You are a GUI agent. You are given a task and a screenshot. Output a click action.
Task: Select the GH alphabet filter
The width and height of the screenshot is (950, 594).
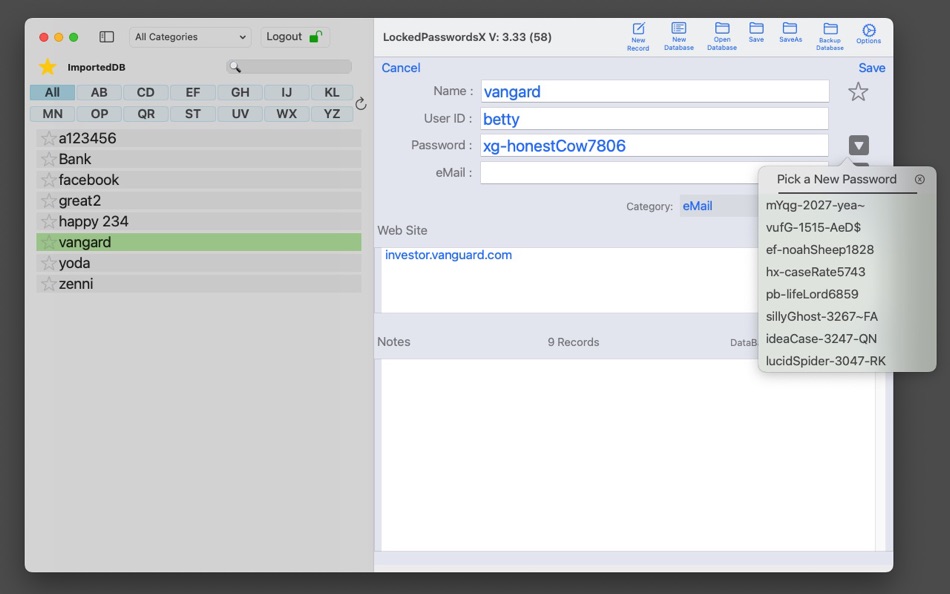(240, 93)
